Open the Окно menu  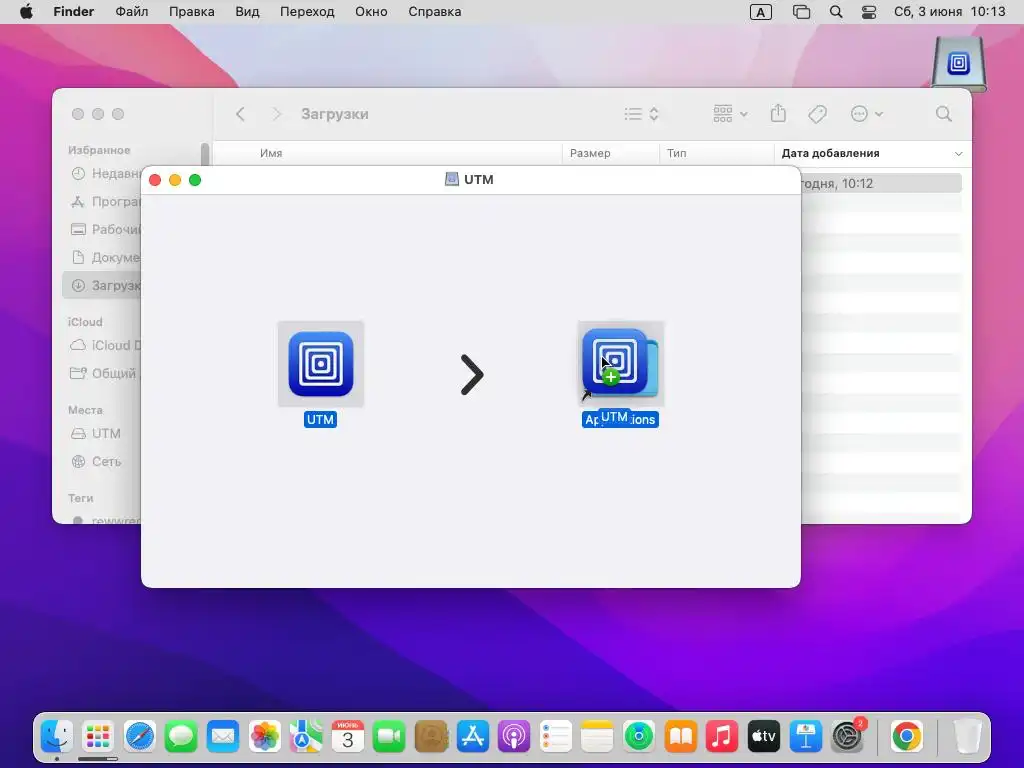[371, 12]
